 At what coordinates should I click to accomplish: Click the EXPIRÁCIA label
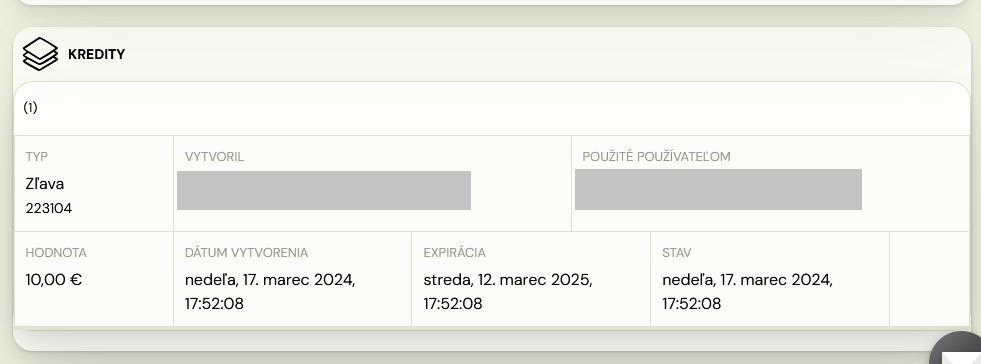[x=455, y=253]
